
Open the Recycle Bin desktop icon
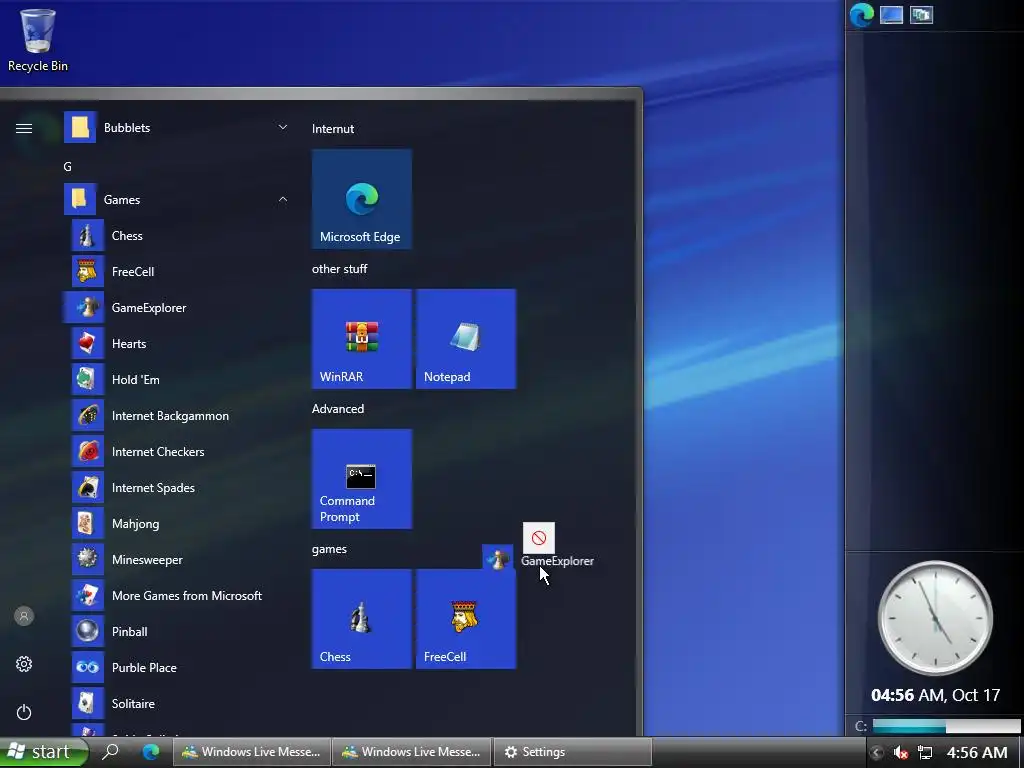38,39
